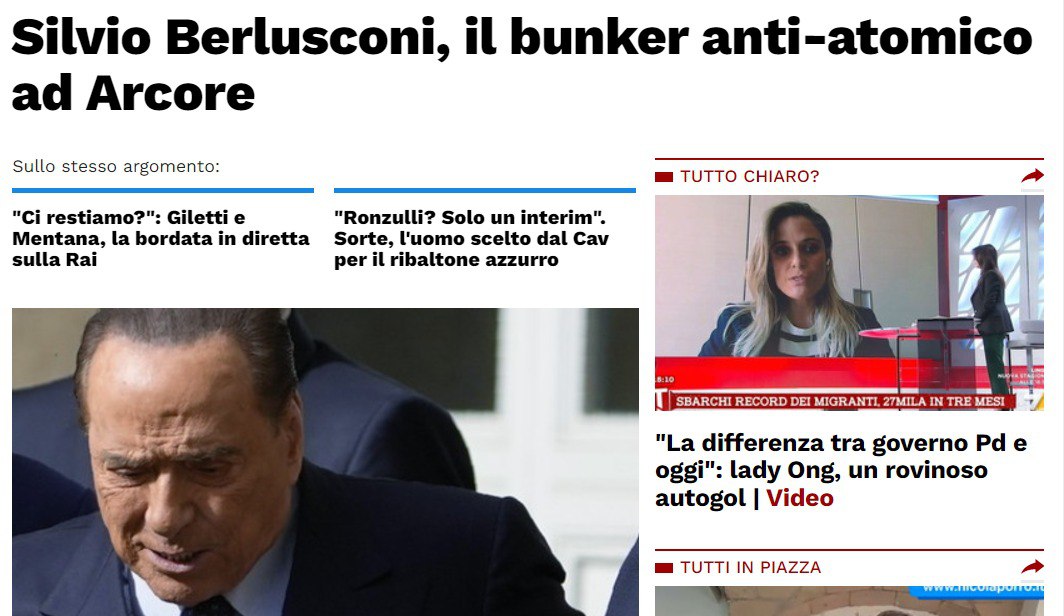Click the red marker before TUTTI IN PIAZZA
The width and height of the screenshot is (1064, 616).
(664, 568)
